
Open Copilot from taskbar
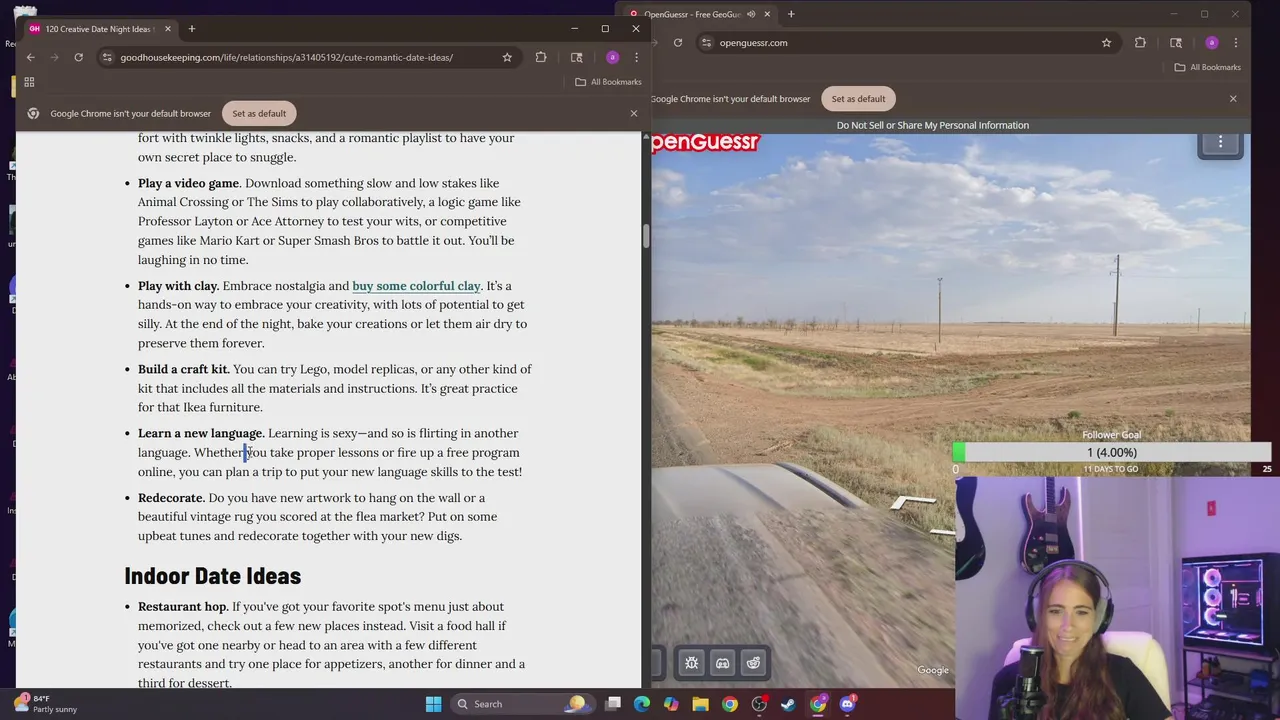click(671, 704)
